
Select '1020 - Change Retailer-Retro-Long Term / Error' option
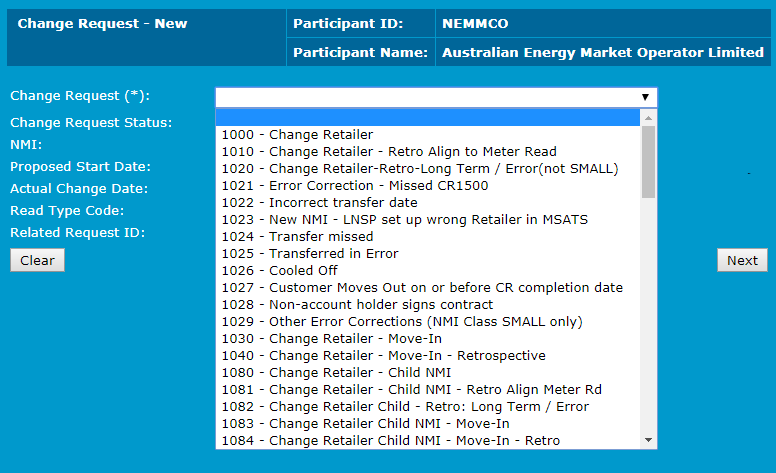pyautogui.click(x=420, y=168)
